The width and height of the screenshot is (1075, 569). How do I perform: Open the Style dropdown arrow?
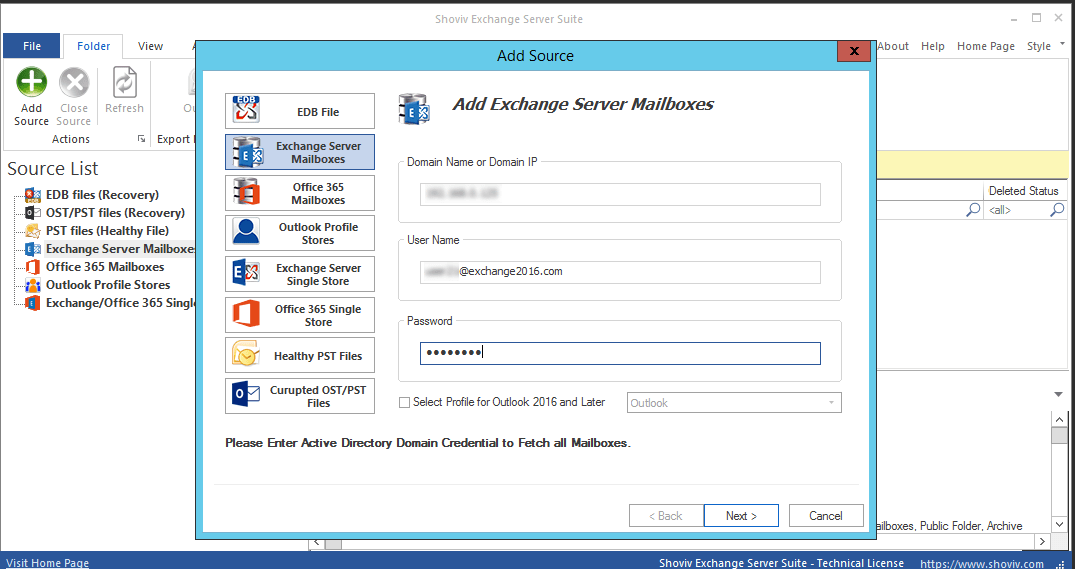click(1063, 45)
